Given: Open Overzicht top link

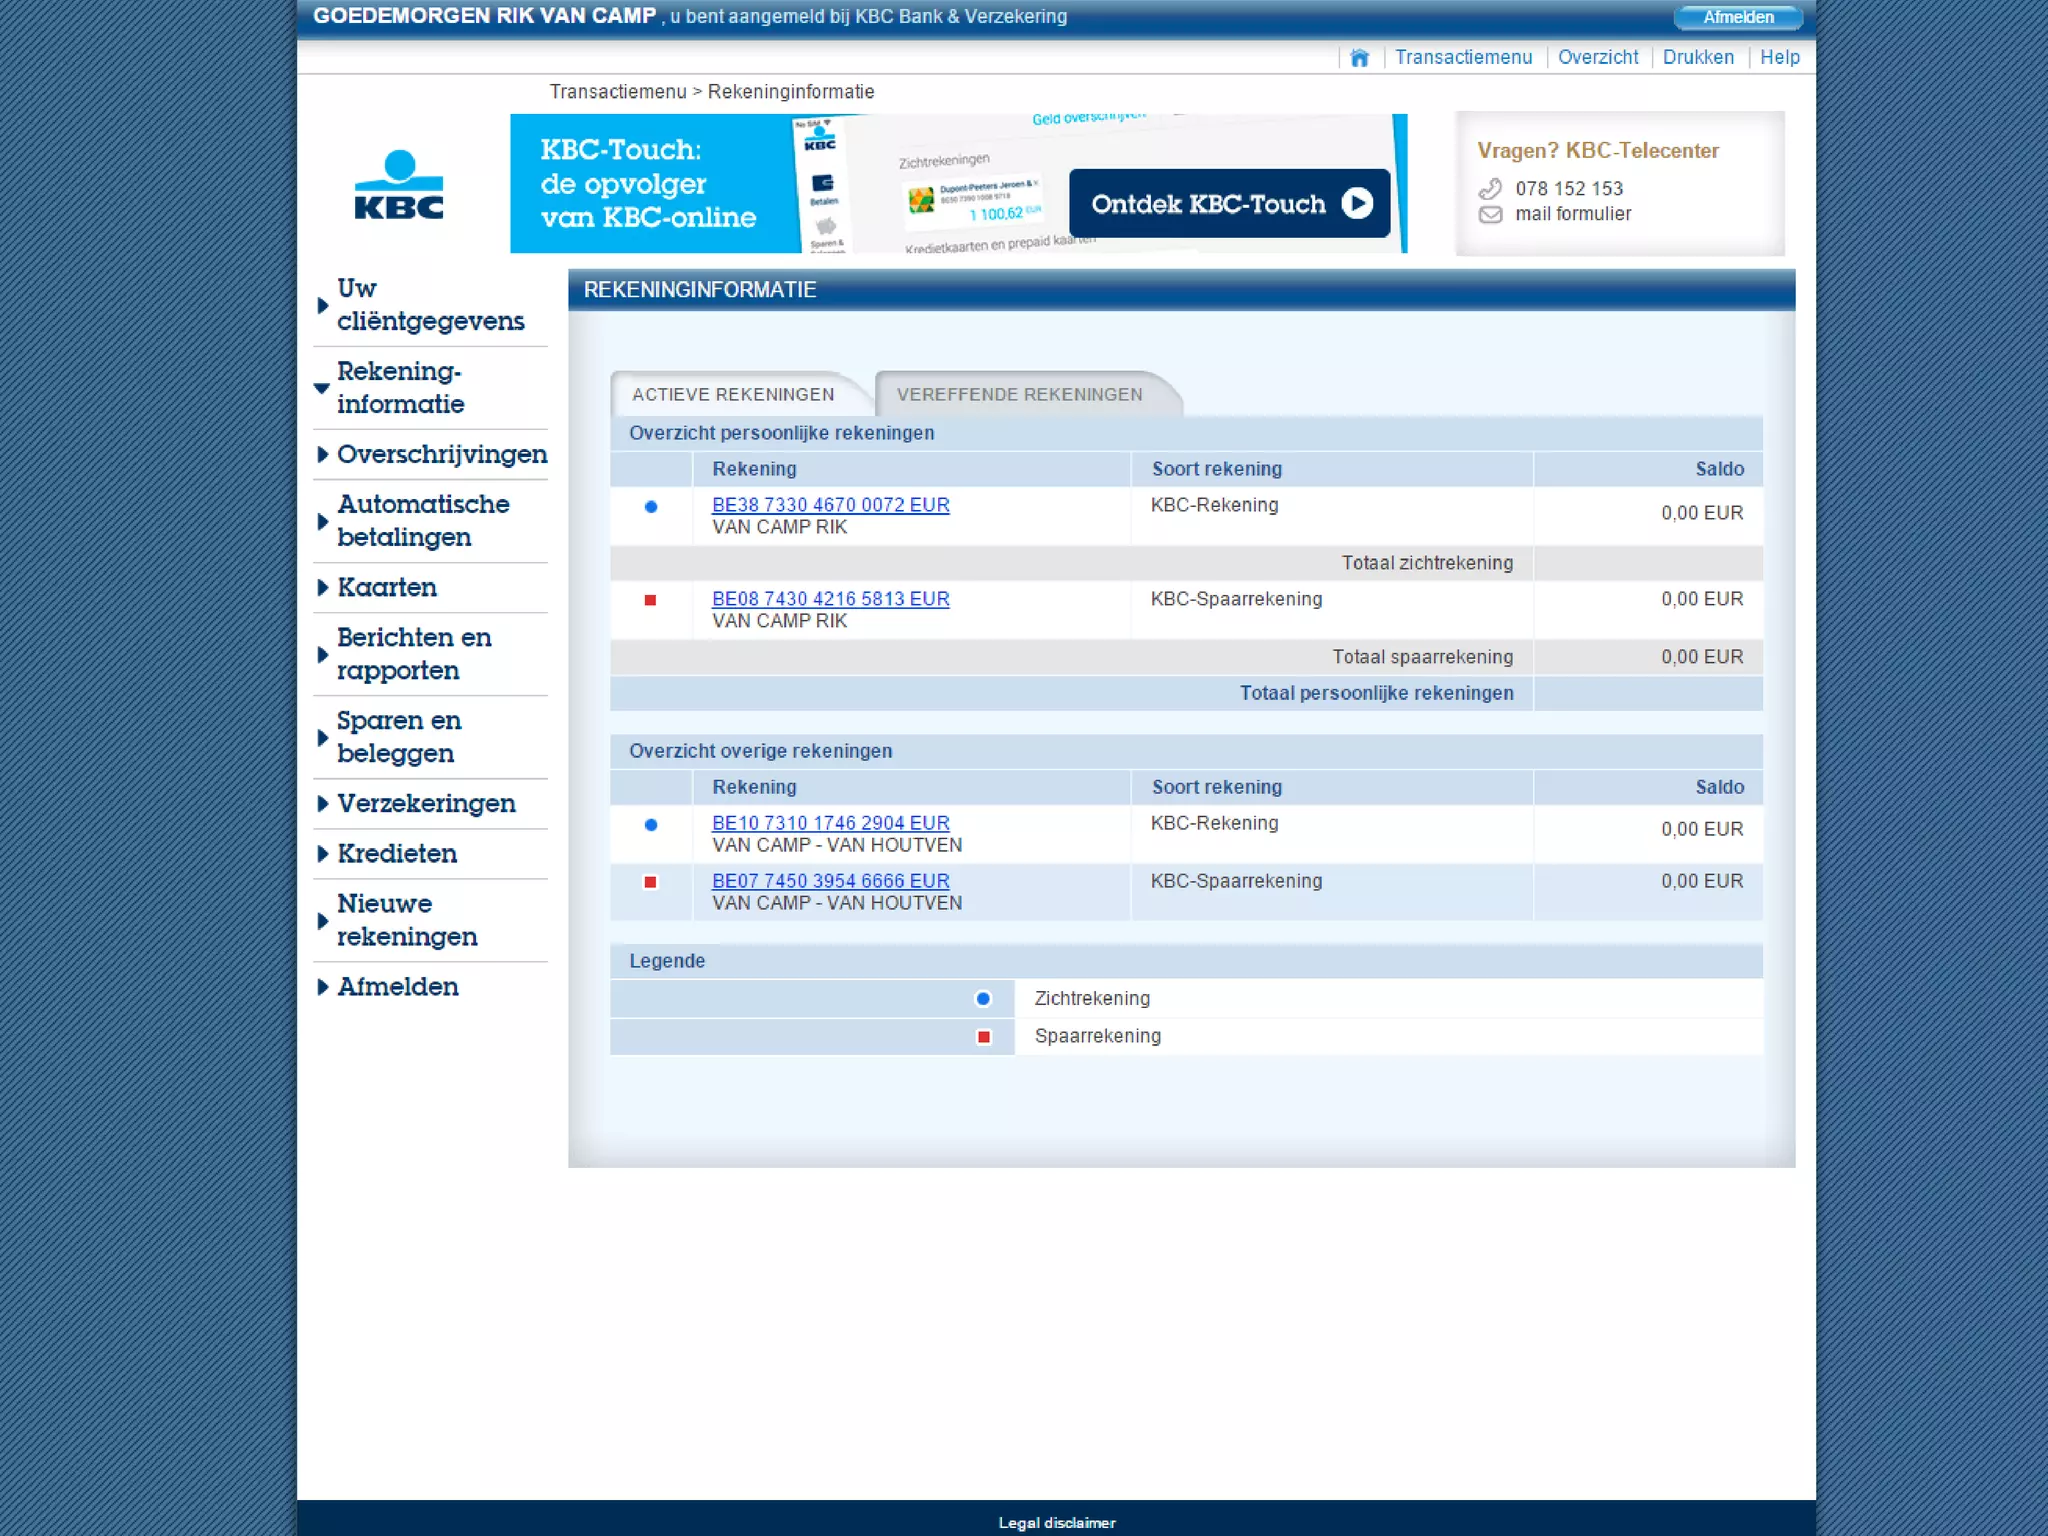Looking at the screenshot, I should tap(1598, 57).
